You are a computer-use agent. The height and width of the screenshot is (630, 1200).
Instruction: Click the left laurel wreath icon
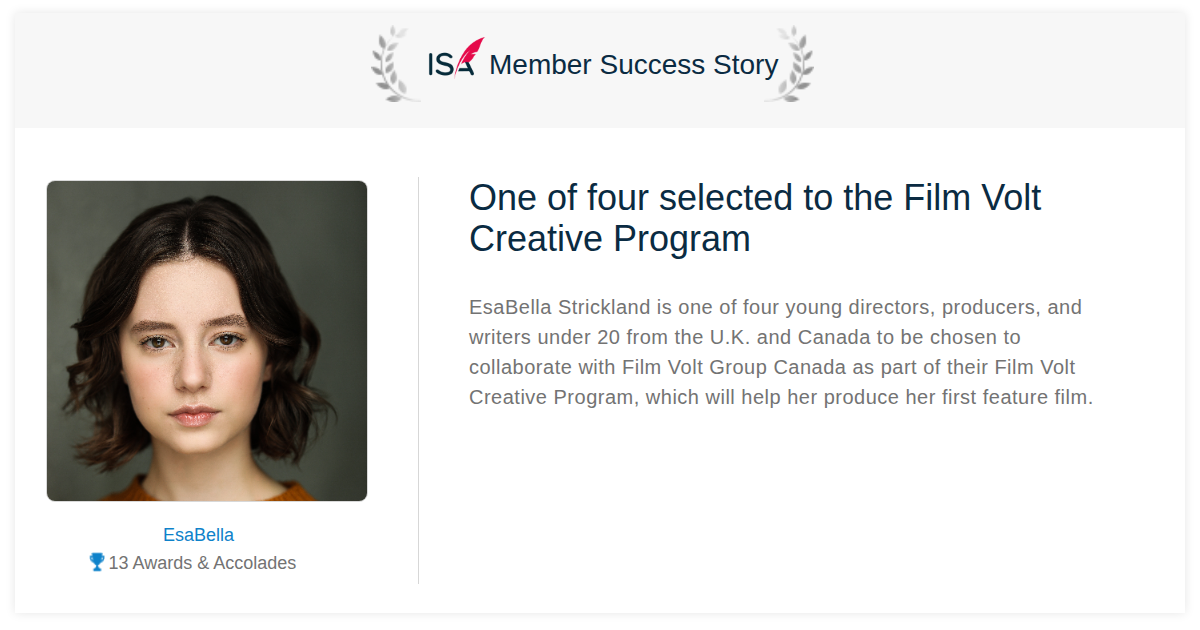pos(391,64)
